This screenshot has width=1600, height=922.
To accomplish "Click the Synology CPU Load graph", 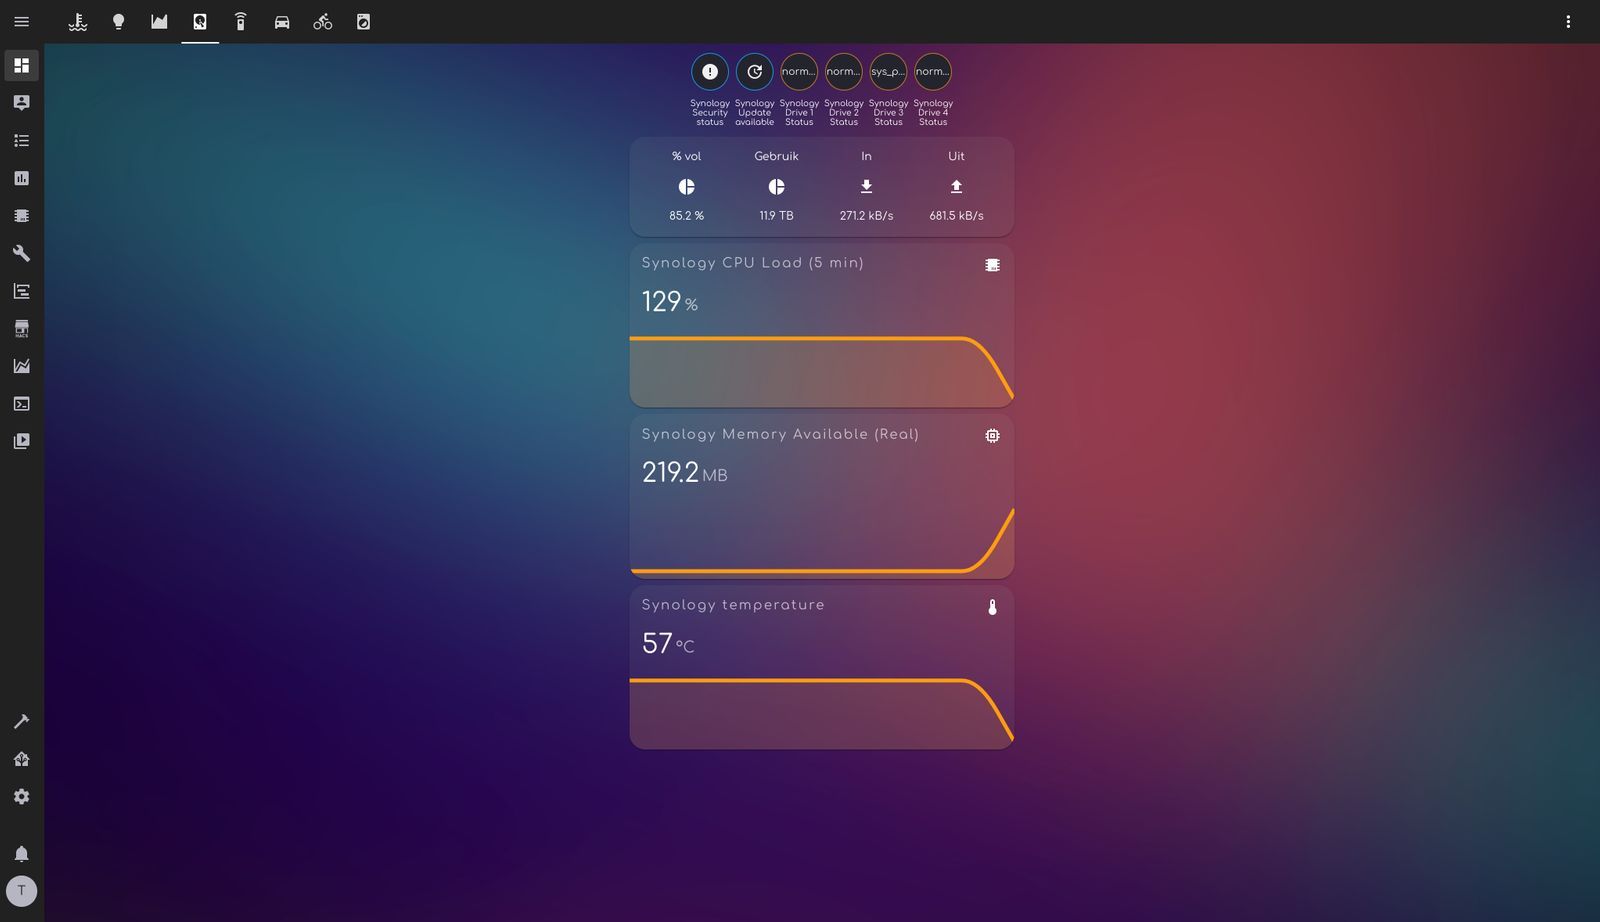I will pos(821,326).
